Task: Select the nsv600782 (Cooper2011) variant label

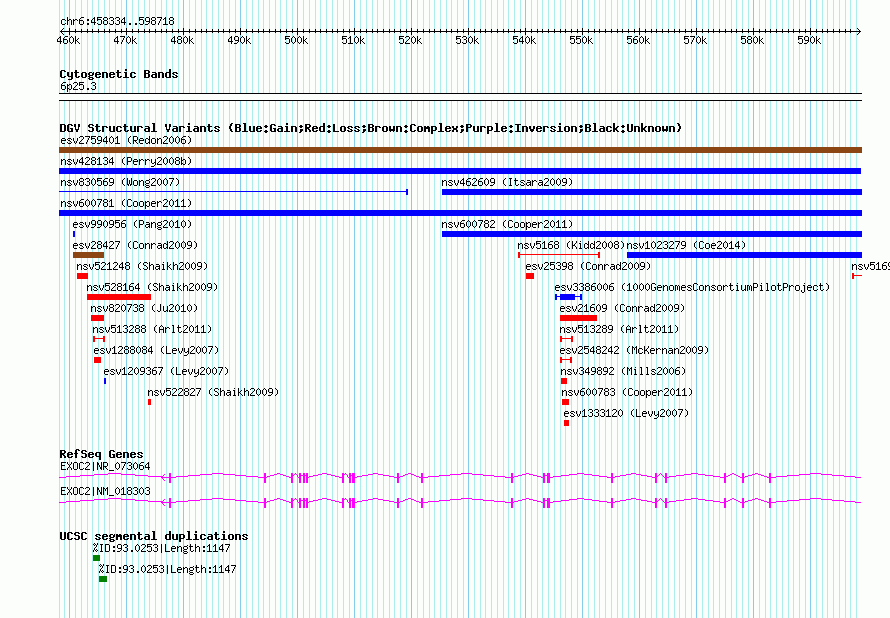Action: point(507,224)
